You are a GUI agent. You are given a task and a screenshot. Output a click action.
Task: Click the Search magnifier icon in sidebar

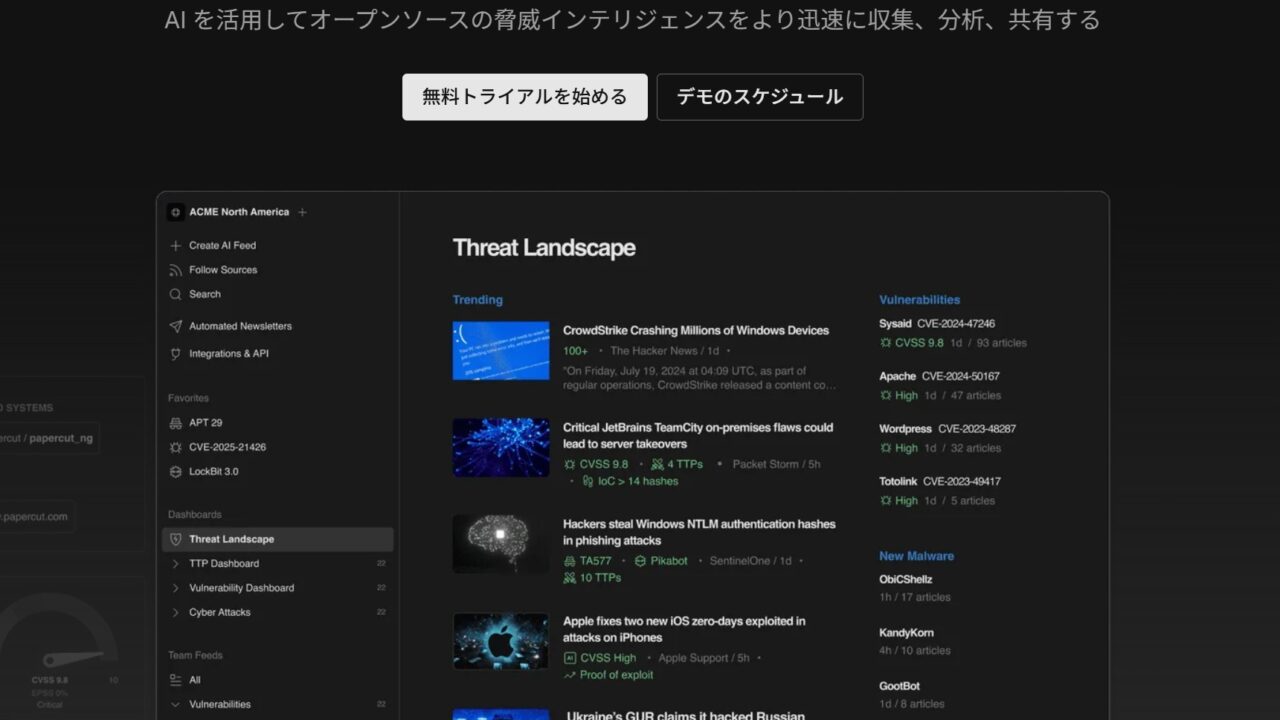(x=176, y=294)
